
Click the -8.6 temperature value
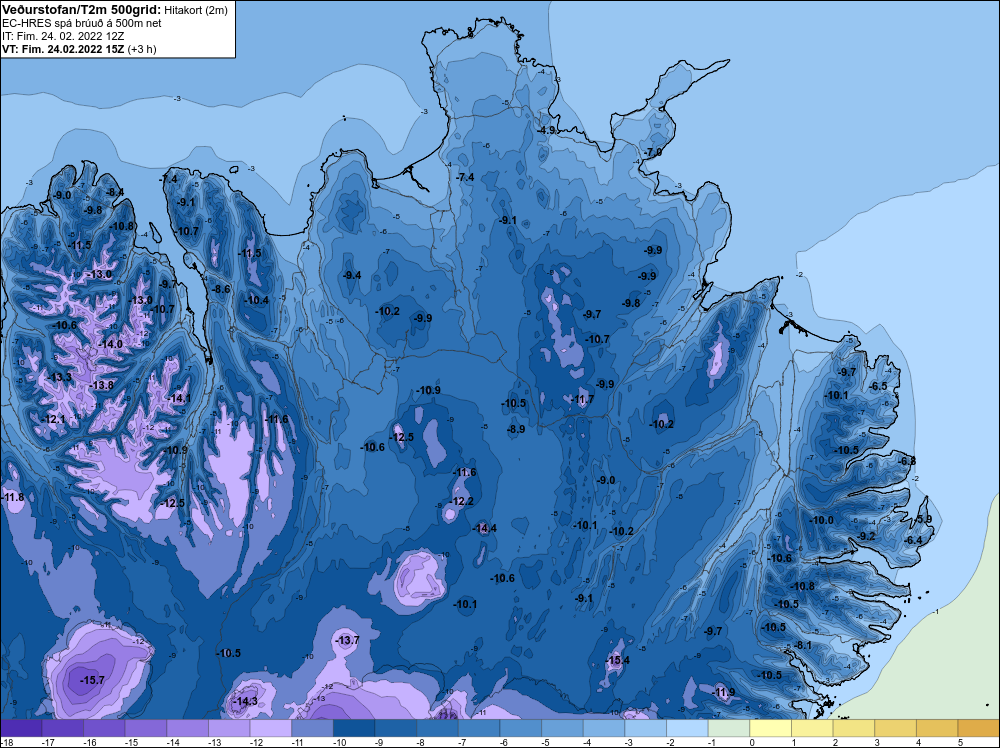221,289
